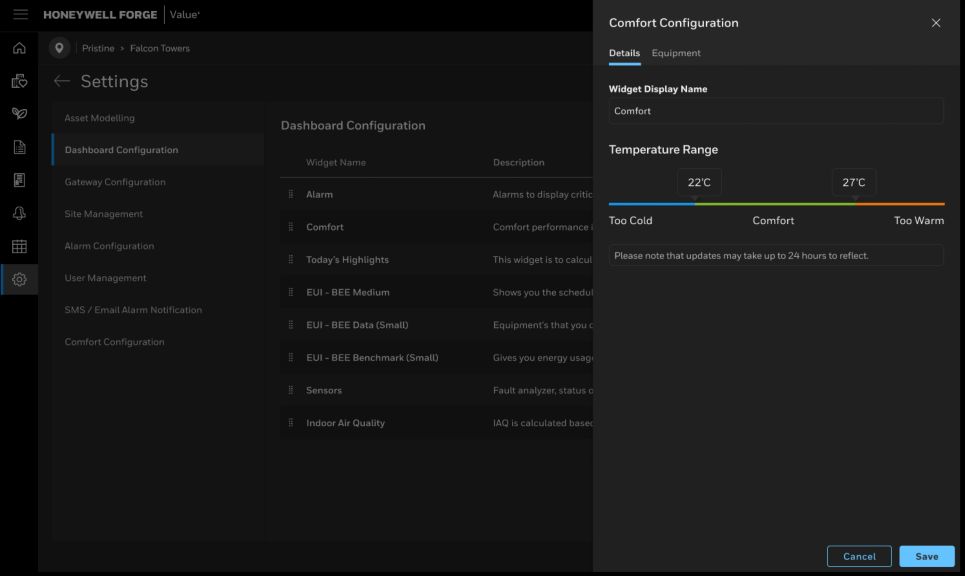Click the Widget Name column header
Image resolution: width=965 pixels, height=576 pixels.
click(x=336, y=162)
